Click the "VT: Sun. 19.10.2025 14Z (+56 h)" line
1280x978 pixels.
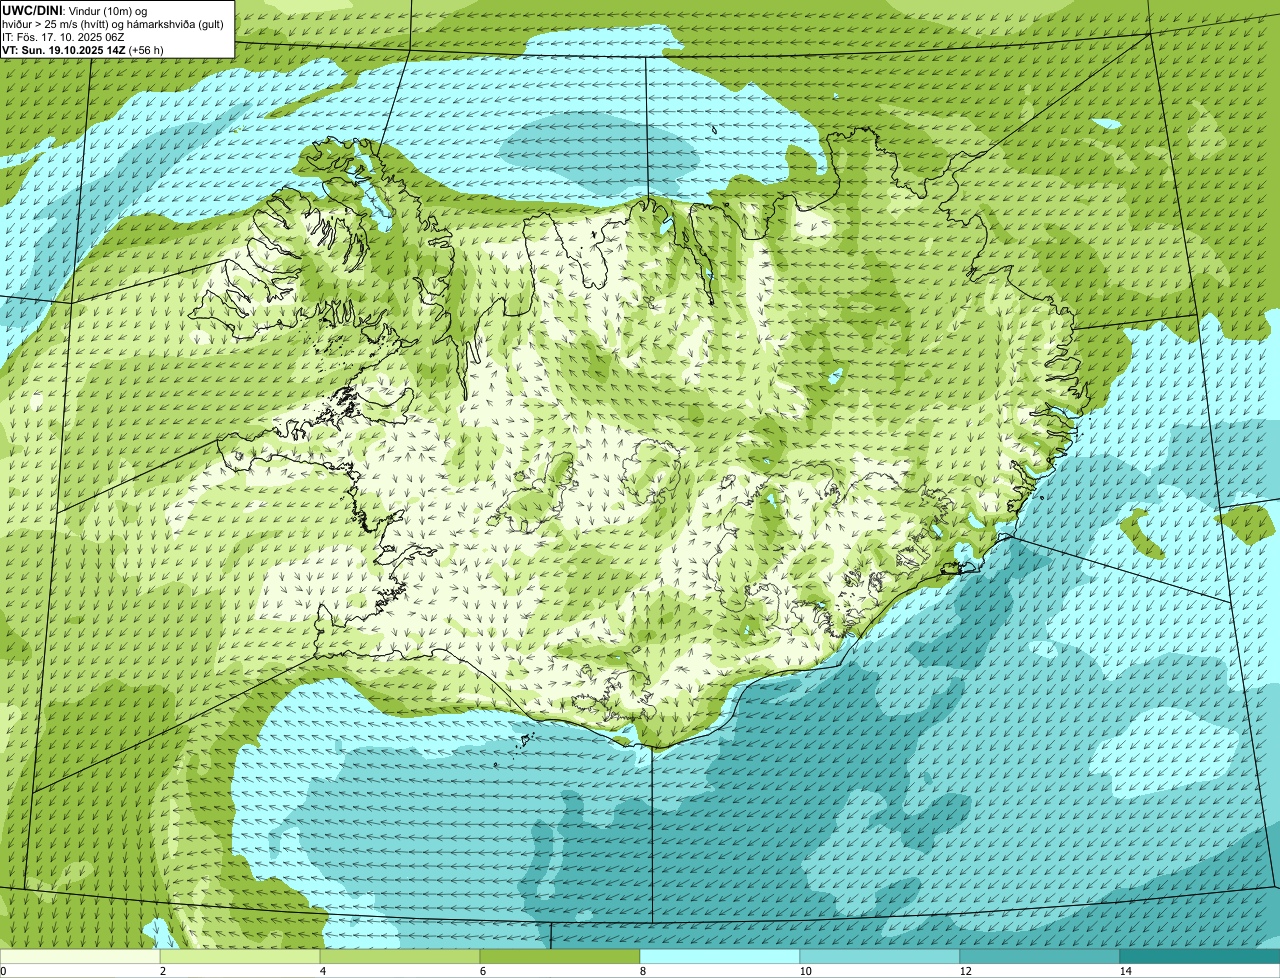pyautogui.click(x=83, y=50)
